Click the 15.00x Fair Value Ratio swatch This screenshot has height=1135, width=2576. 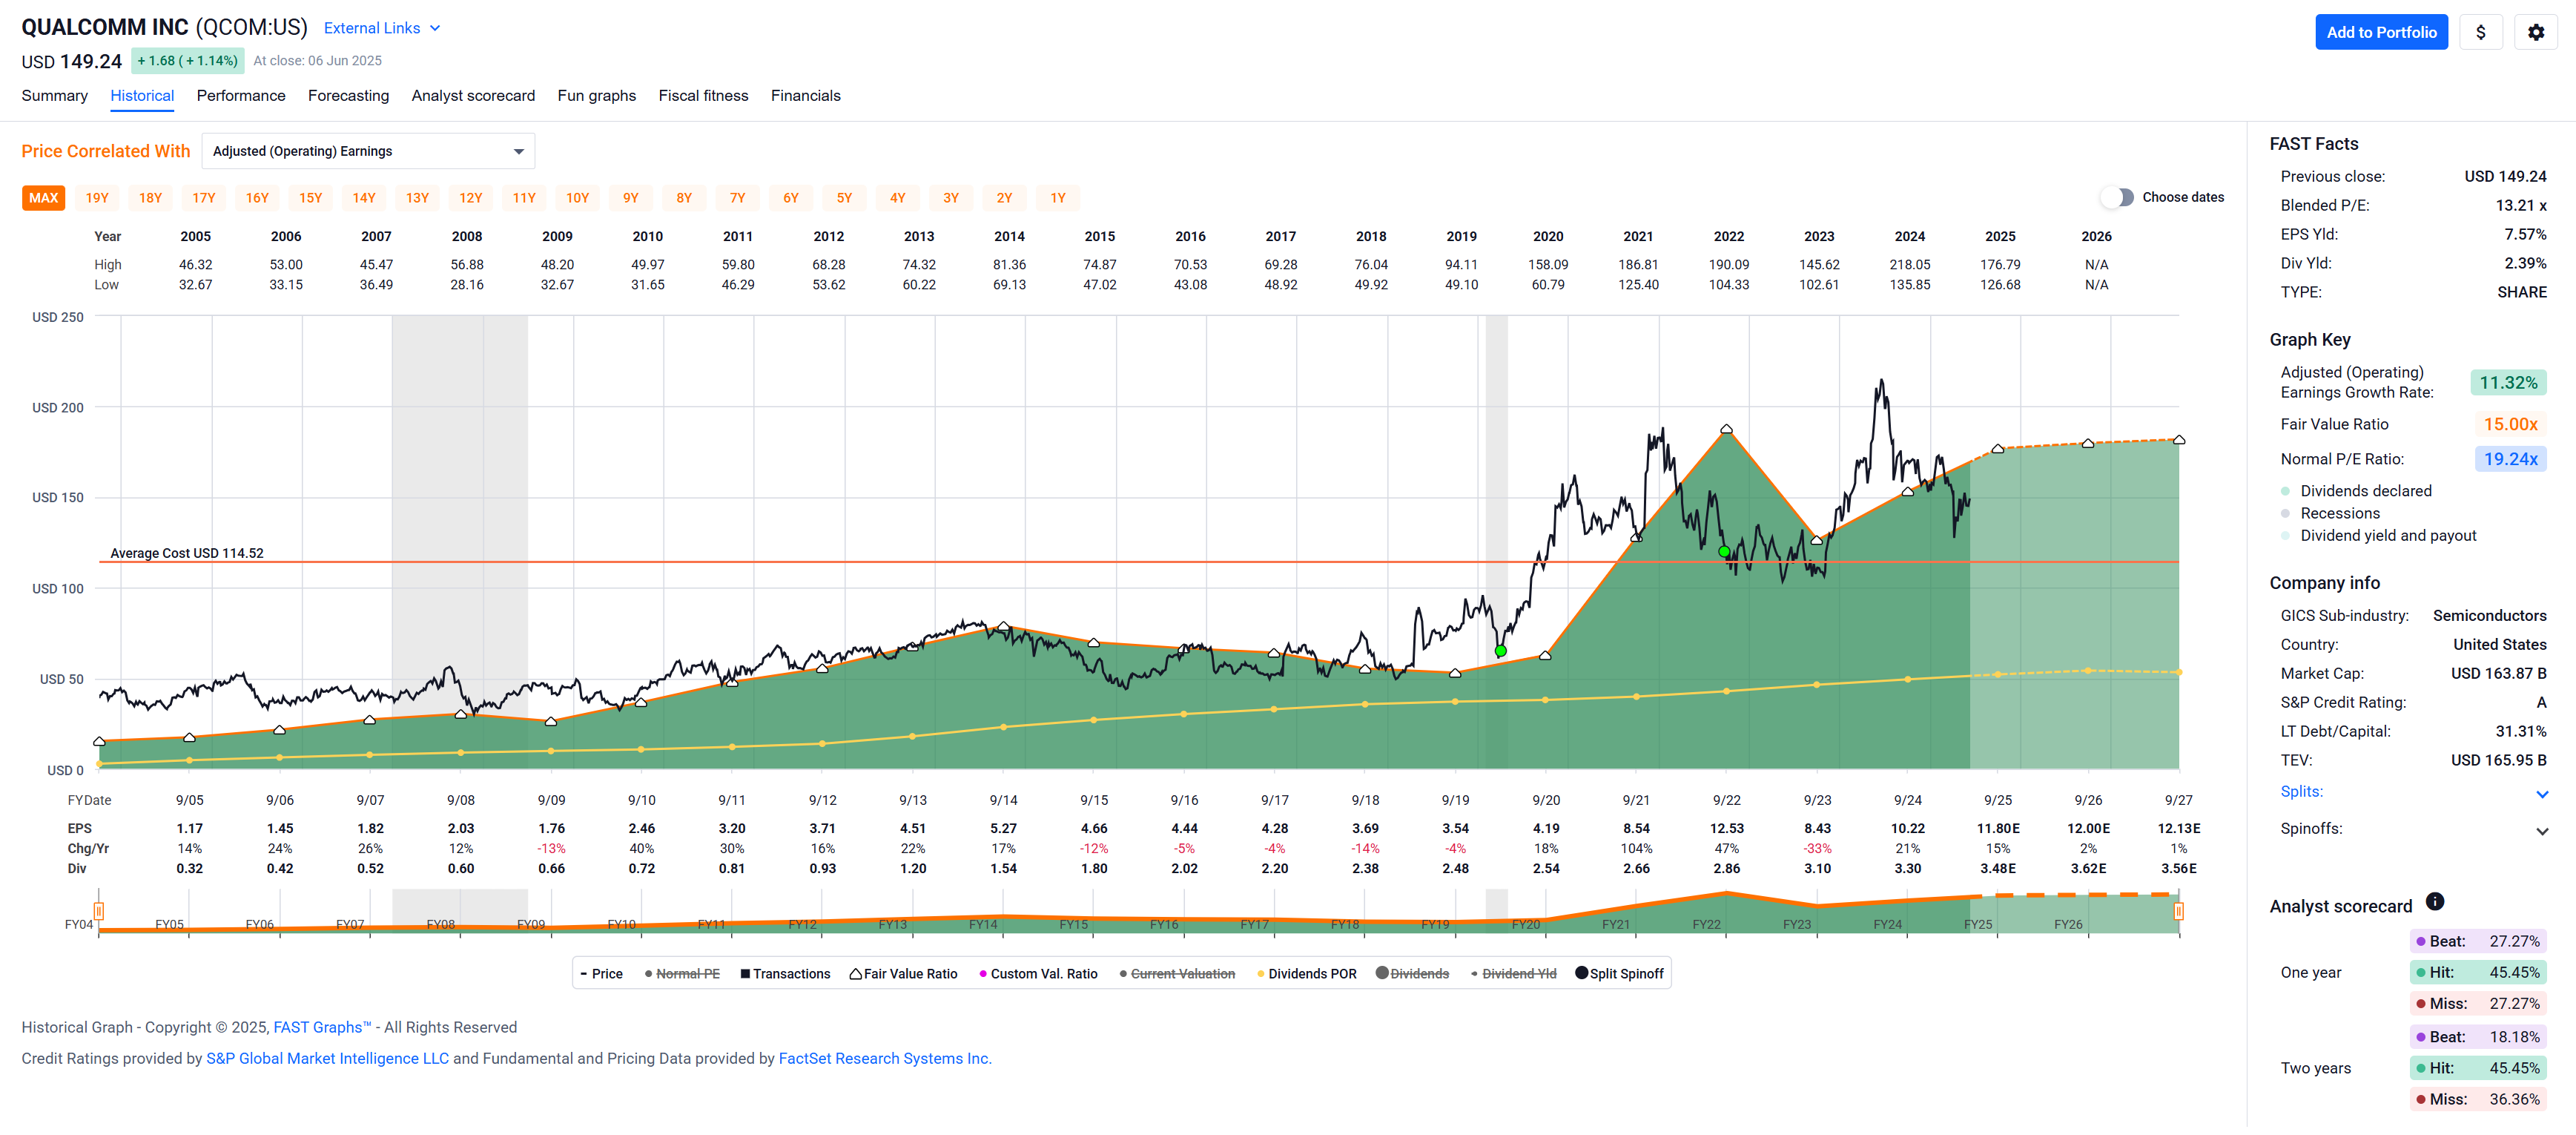pos(2510,424)
